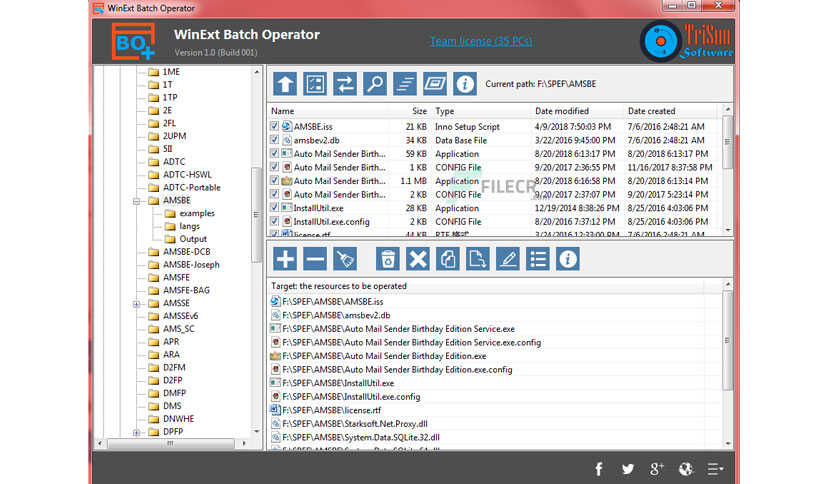Click the folder tree vertical scrollbar thumb

(x=256, y=214)
